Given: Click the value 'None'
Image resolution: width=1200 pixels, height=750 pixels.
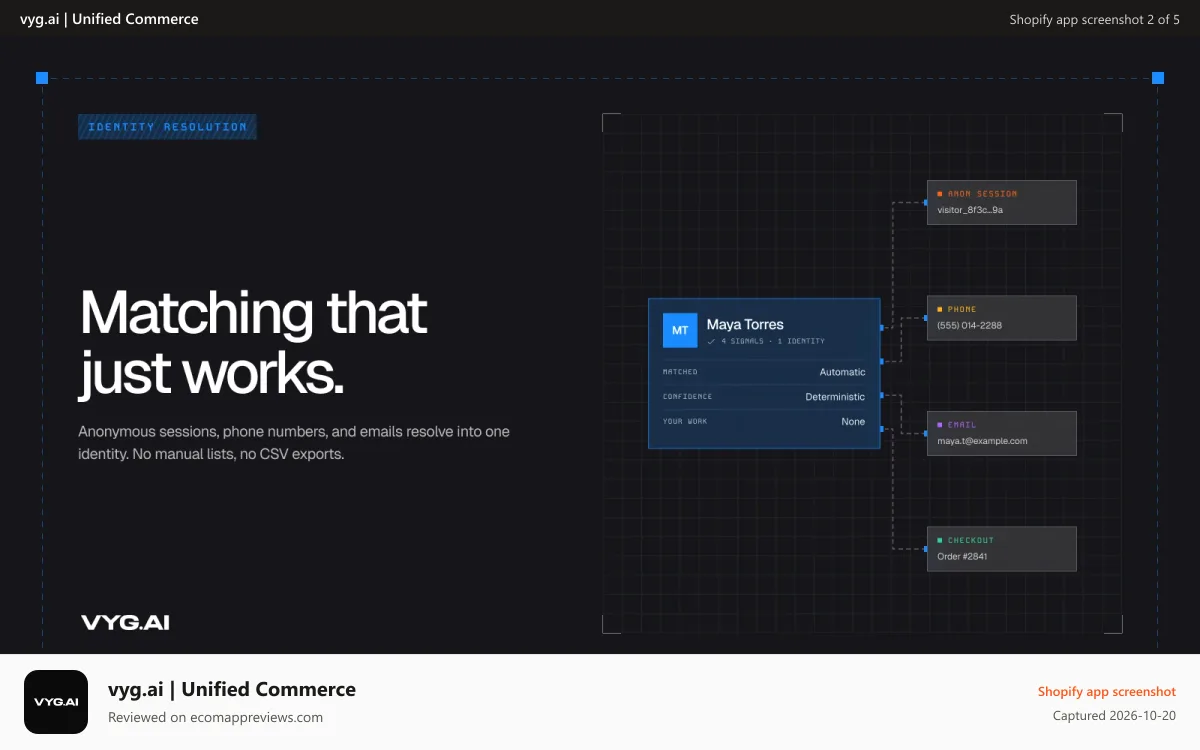Looking at the screenshot, I should [853, 422].
